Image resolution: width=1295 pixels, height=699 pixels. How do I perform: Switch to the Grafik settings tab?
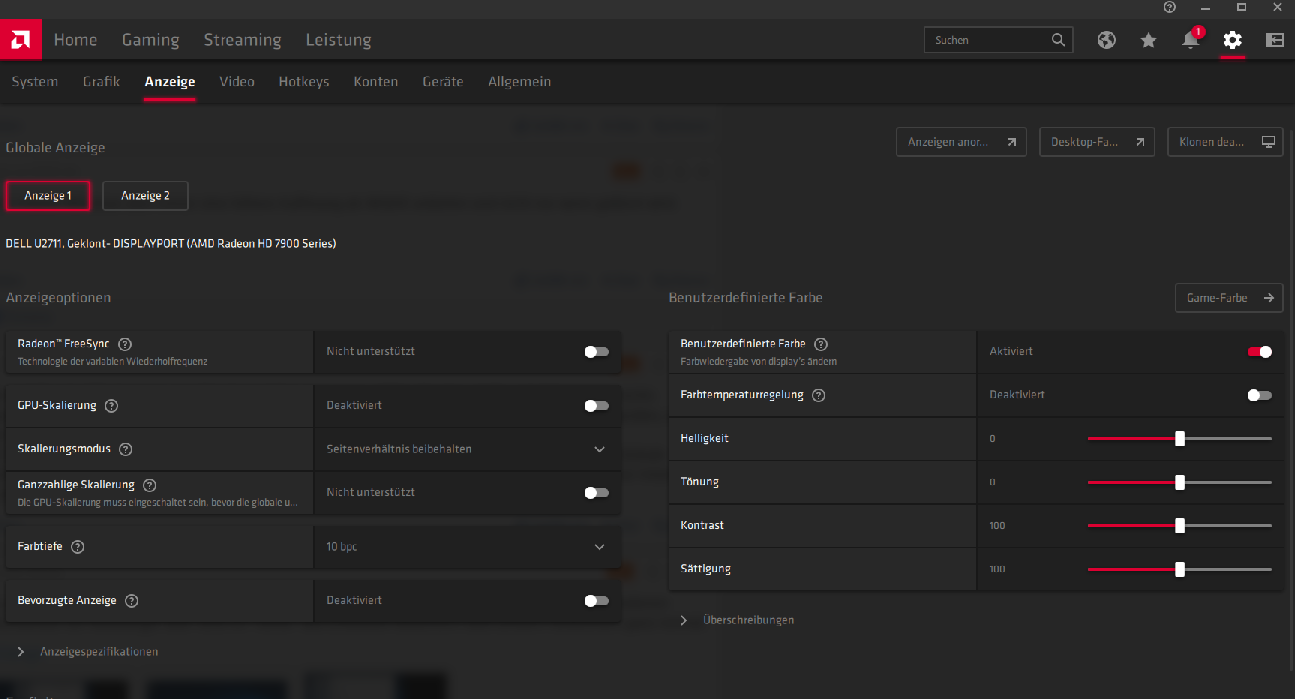point(101,82)
